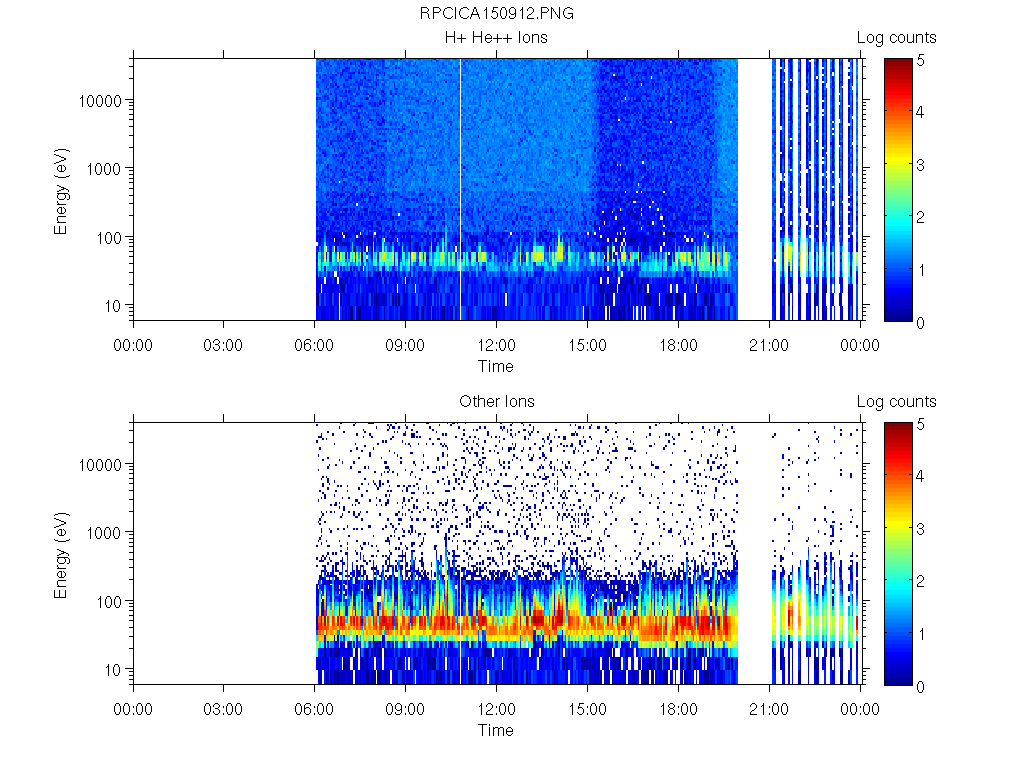The width and height of the screenshot is (1024, 768).
Task: Click the top color bar value 0
Action: 920,323
